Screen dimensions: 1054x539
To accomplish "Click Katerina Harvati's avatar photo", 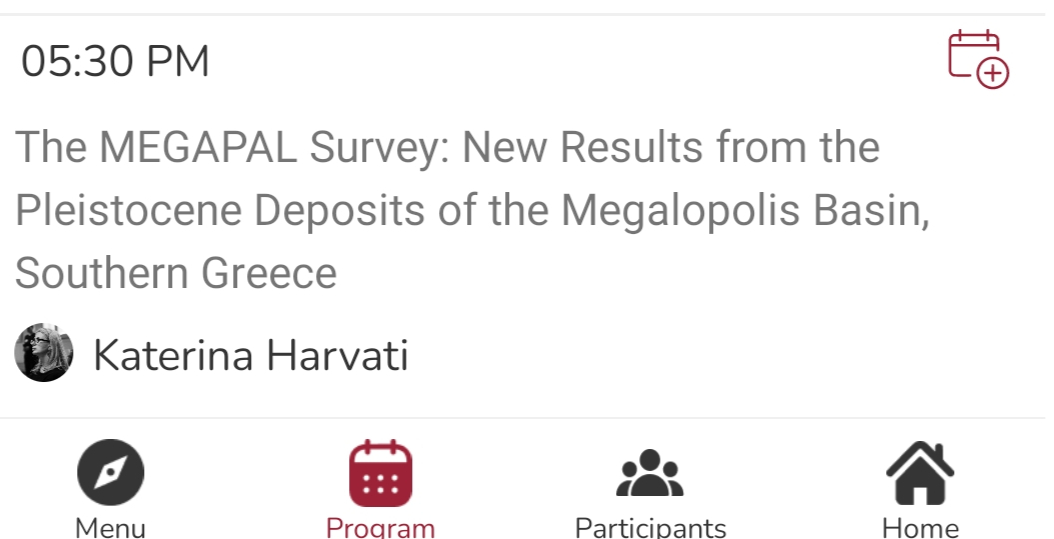I will pos(44,353).
